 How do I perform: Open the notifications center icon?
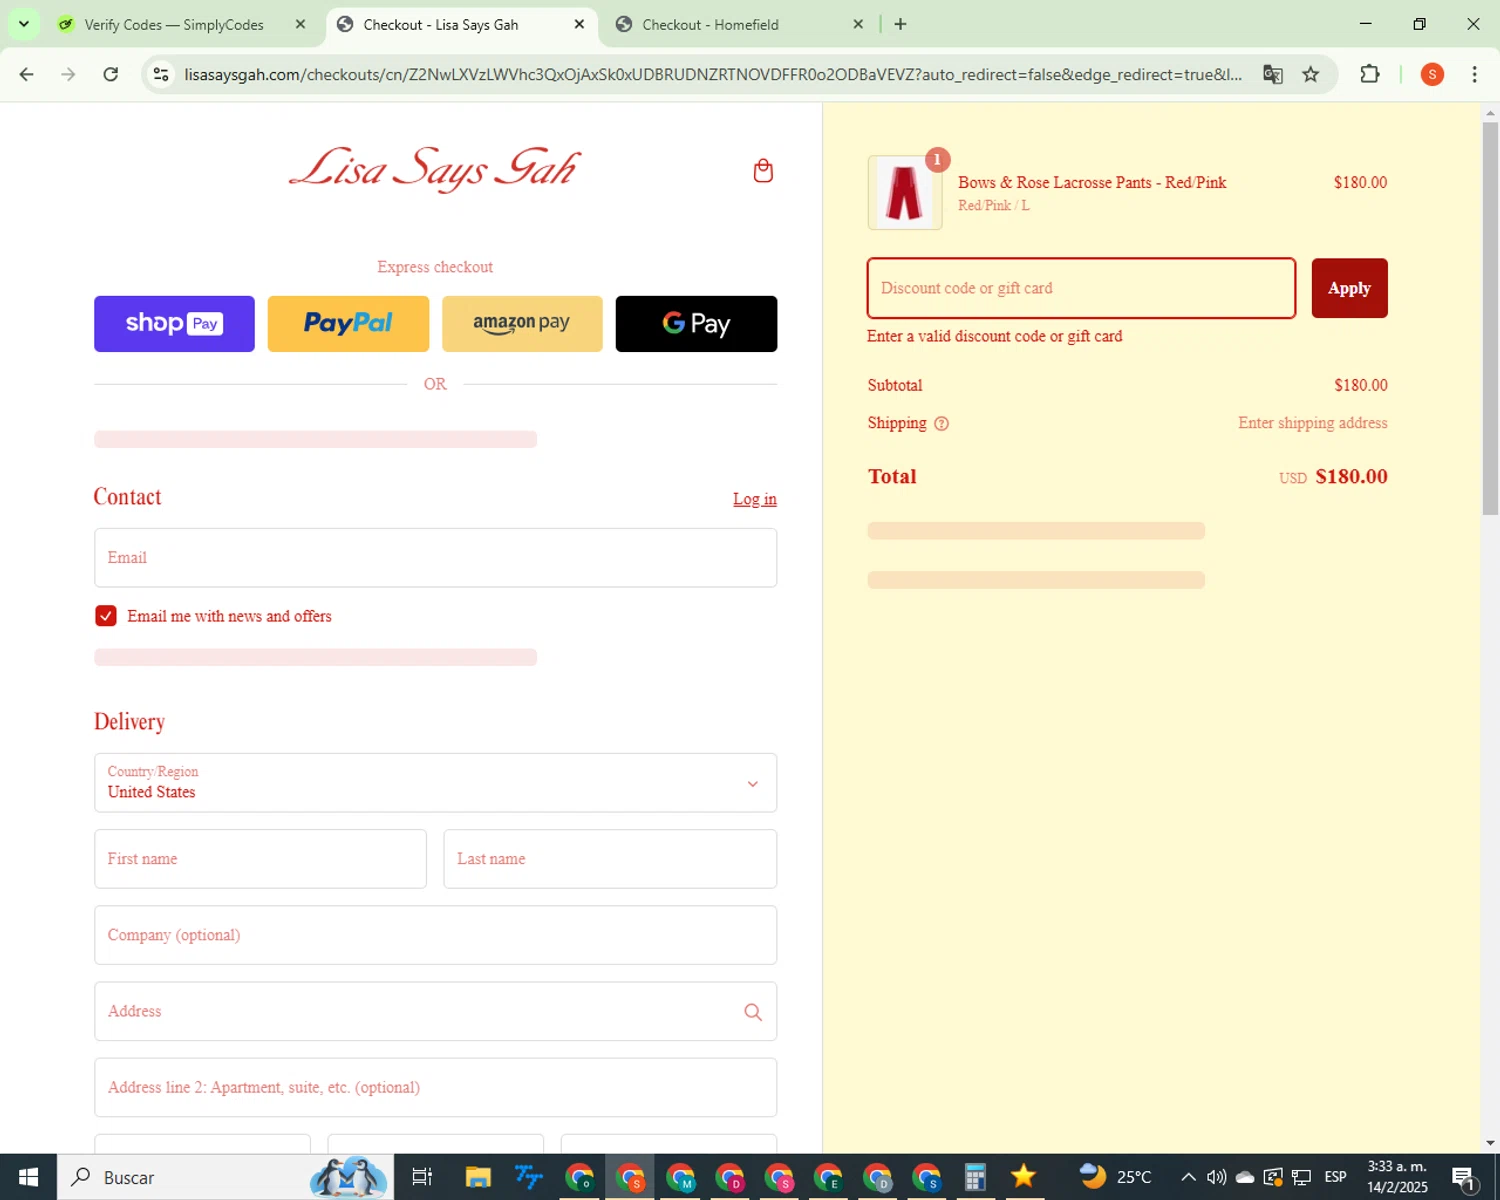tap(1464, 1177)
